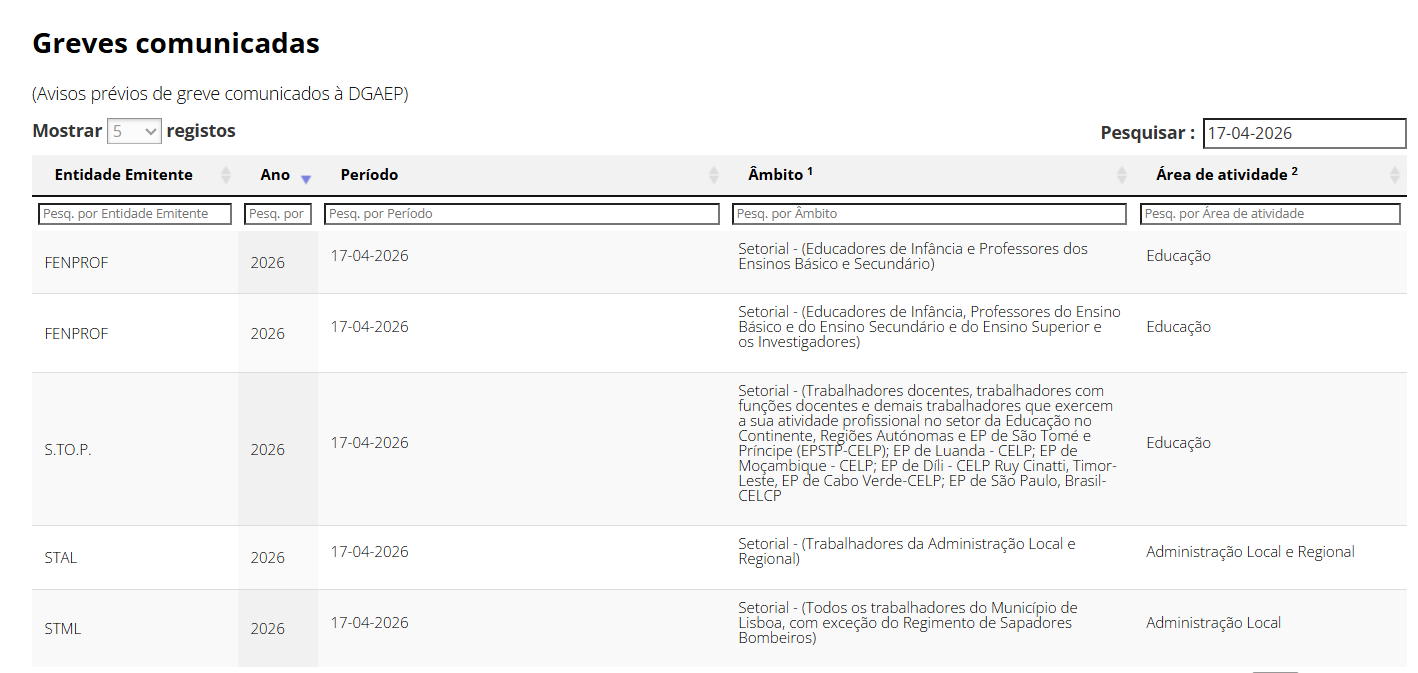1418x673 pixels.
Task: Click Administração Local e Regional cell
Action: click(x=1250, y=552)
